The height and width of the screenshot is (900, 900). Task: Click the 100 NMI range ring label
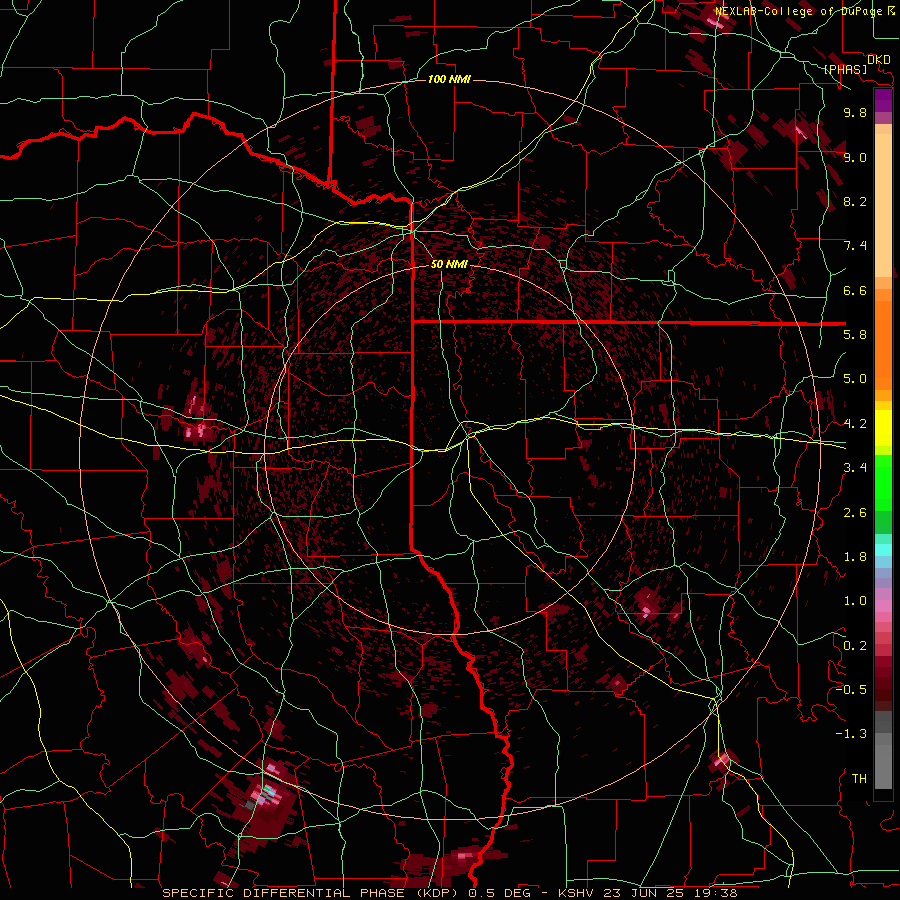[x=449, y=79]
